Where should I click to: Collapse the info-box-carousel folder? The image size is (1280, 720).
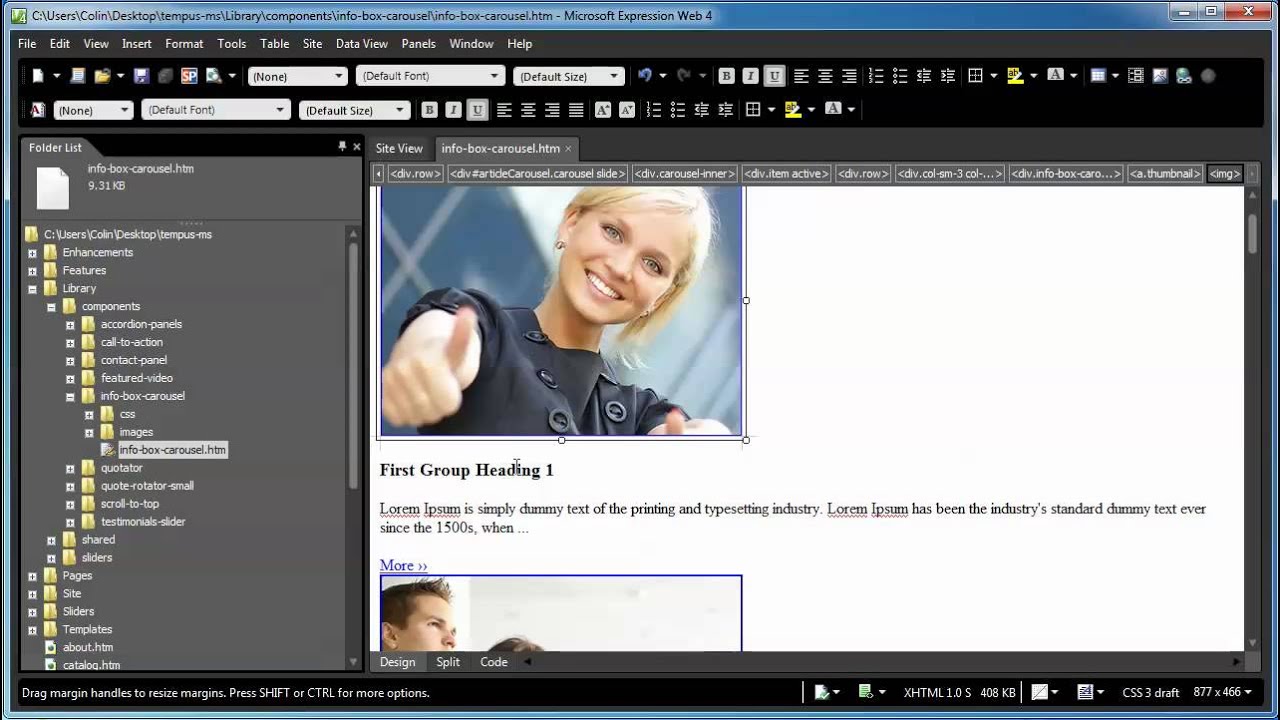[70, 397]
